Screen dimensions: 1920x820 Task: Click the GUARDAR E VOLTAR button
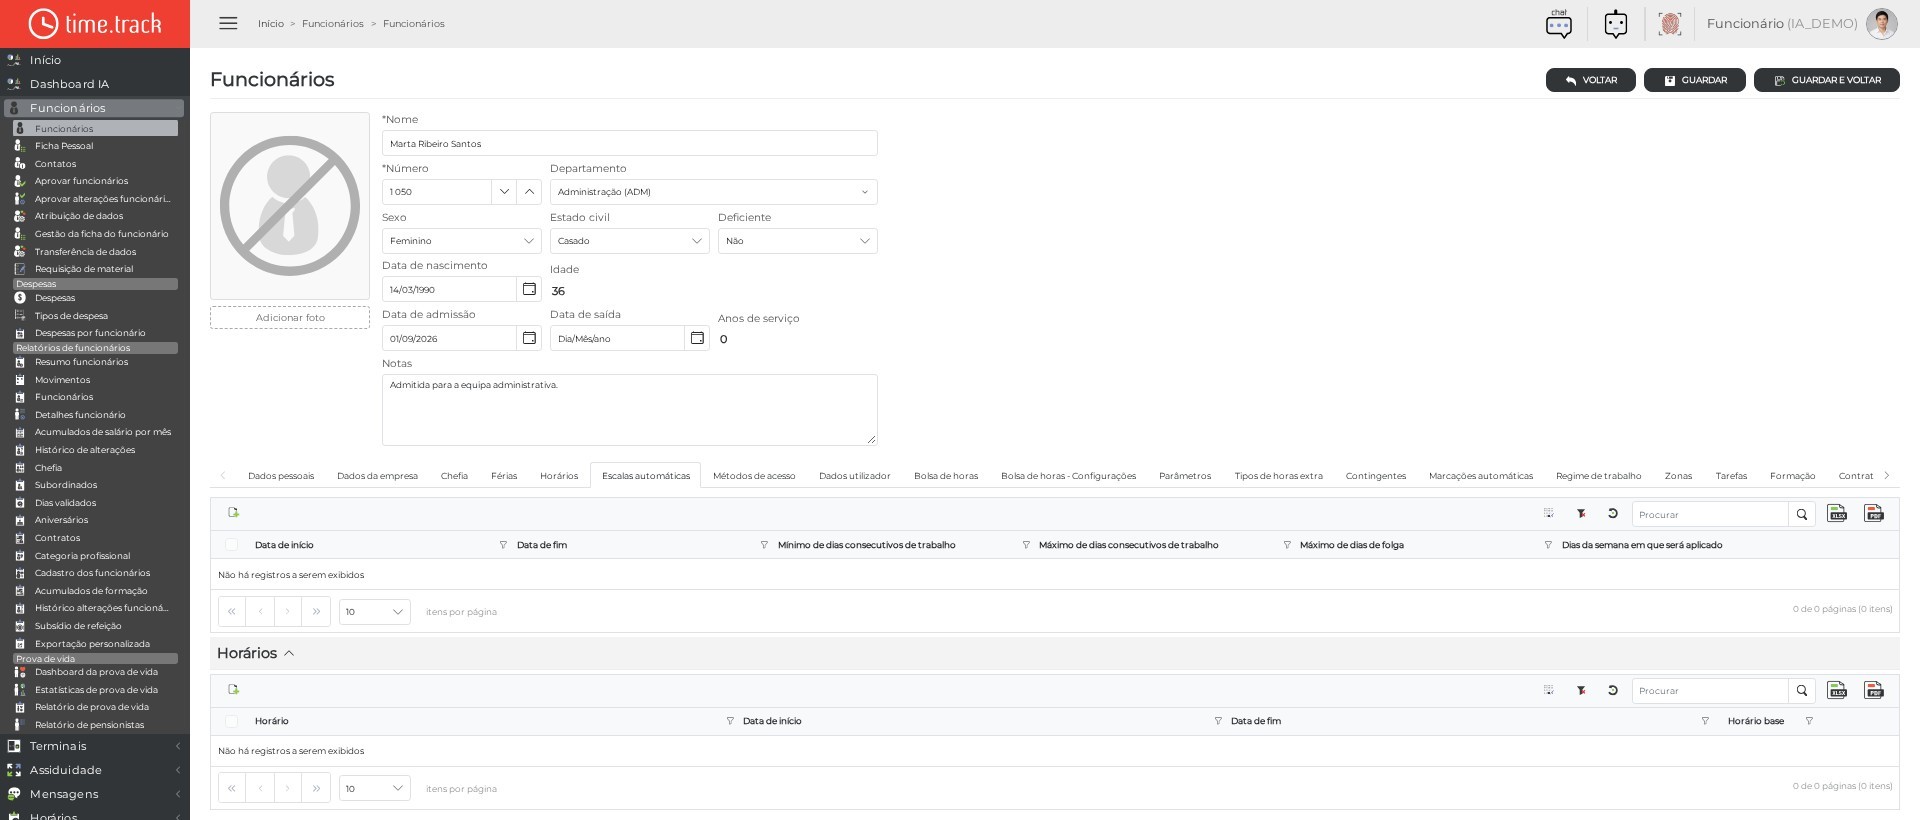click(1827, 80)
